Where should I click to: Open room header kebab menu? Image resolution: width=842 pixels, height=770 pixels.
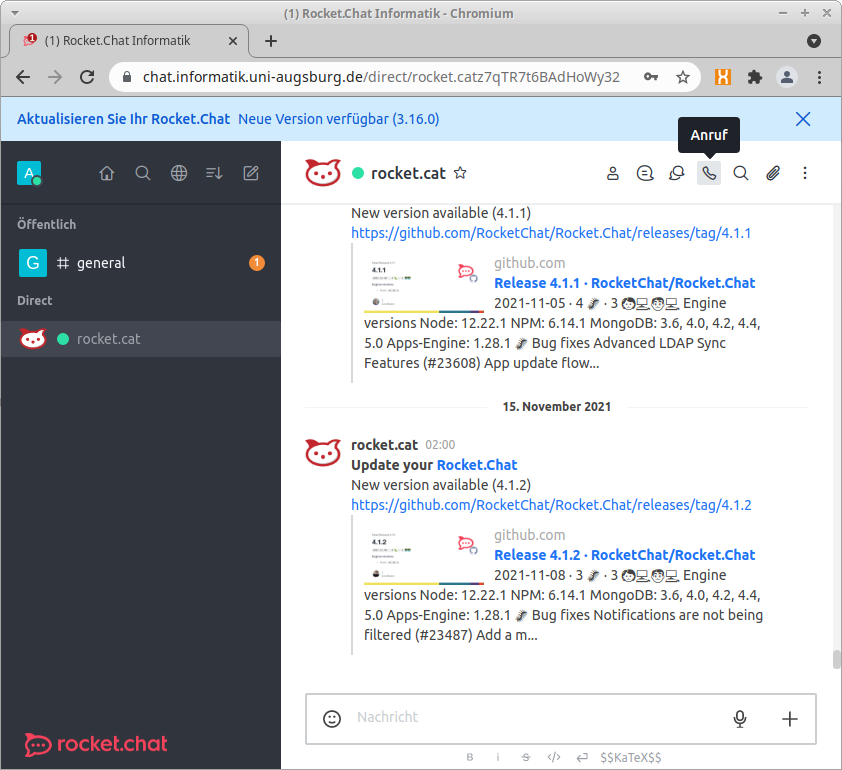point(804,173)
